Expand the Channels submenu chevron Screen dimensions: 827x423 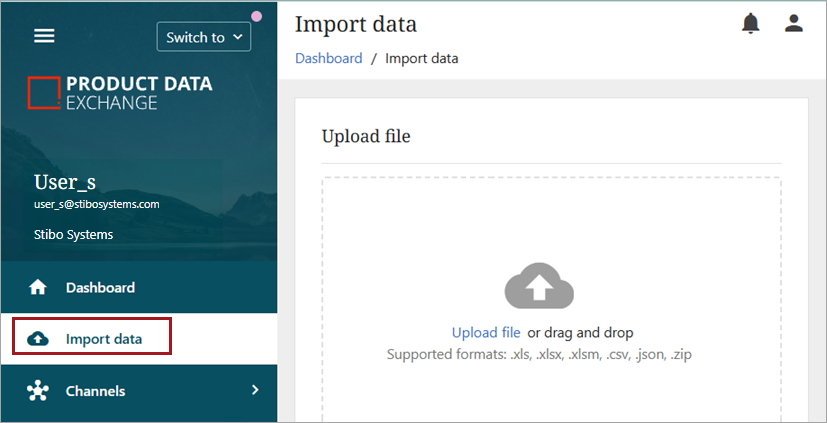coord(254,390)
